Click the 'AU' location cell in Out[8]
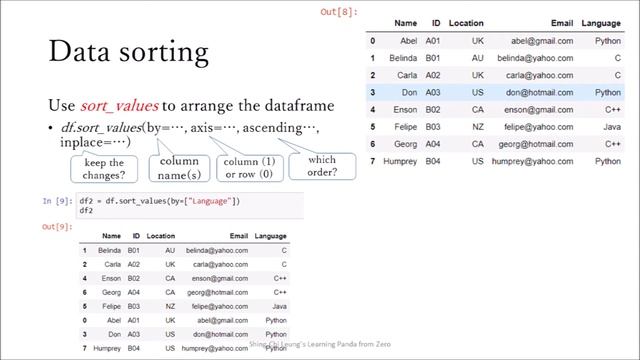 coord(478,58)
